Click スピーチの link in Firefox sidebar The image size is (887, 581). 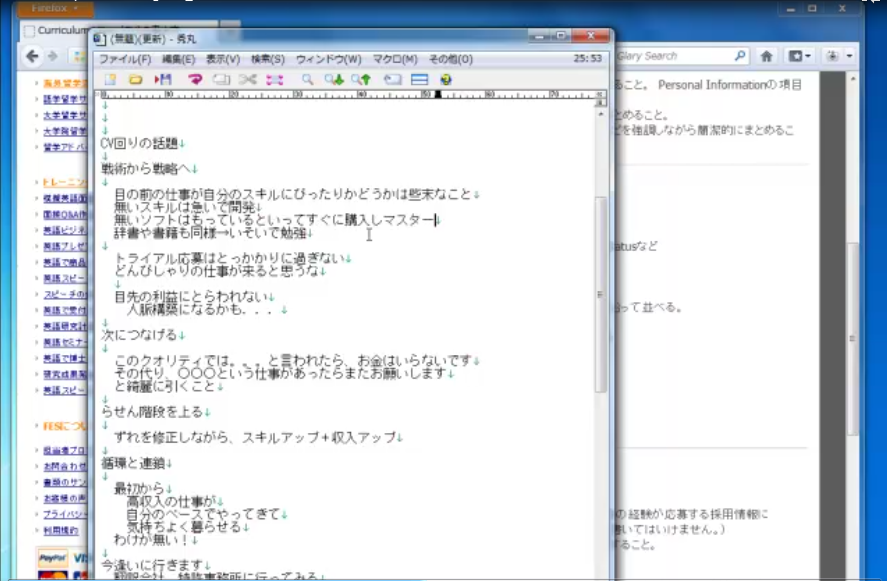65,294
